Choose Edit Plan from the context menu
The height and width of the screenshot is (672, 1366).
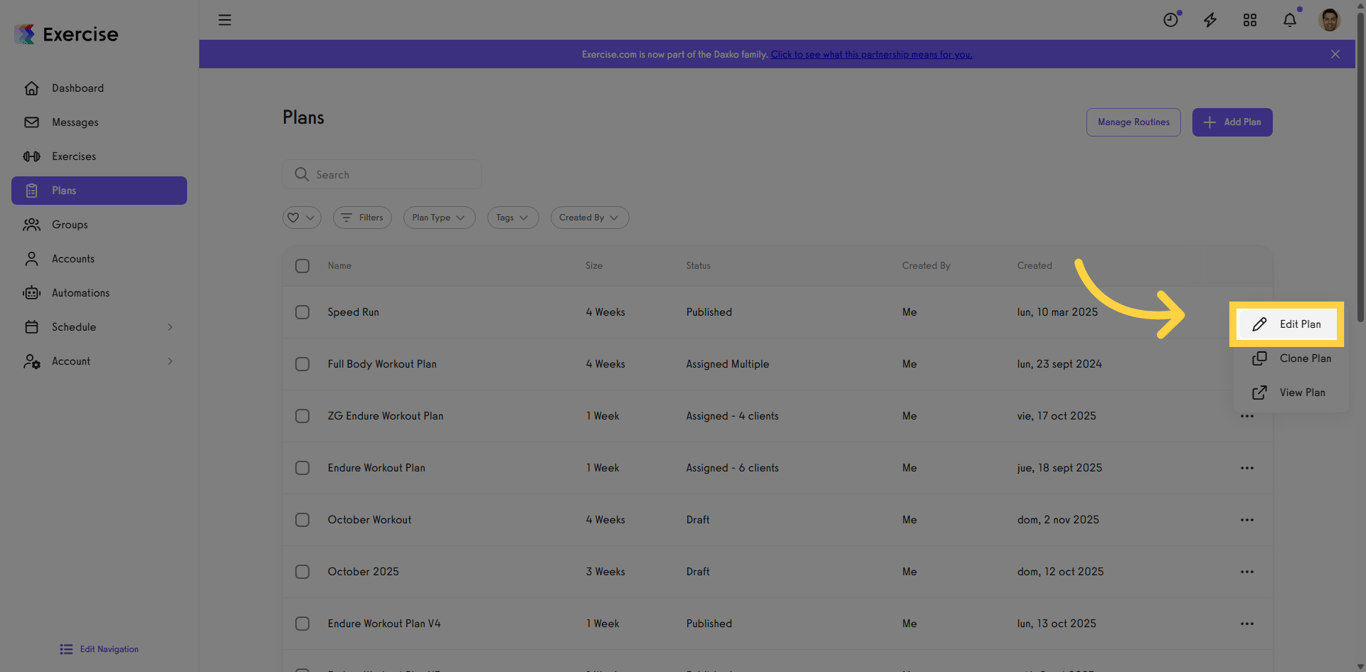pos(1296,324)
